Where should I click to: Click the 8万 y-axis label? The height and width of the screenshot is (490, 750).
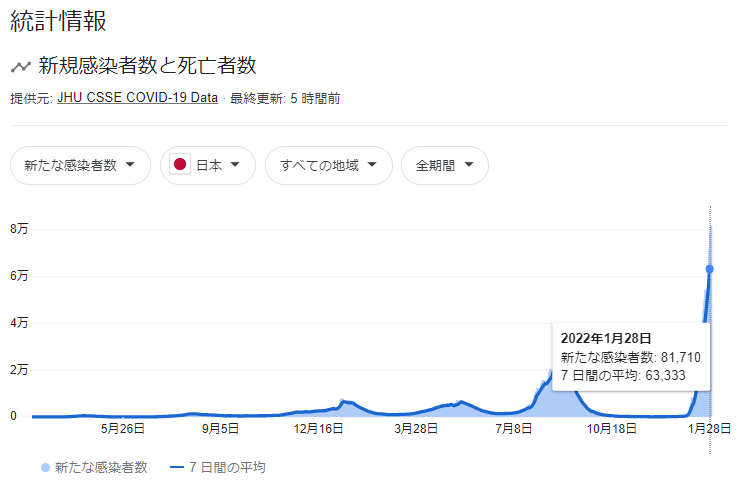(x=19, y=229)
